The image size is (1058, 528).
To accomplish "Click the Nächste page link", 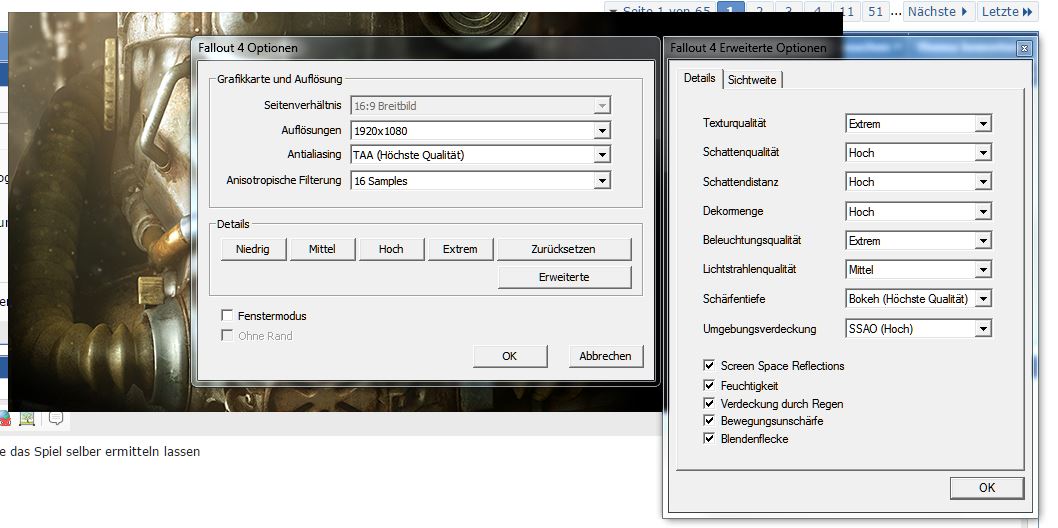I will tap(938, 11).
